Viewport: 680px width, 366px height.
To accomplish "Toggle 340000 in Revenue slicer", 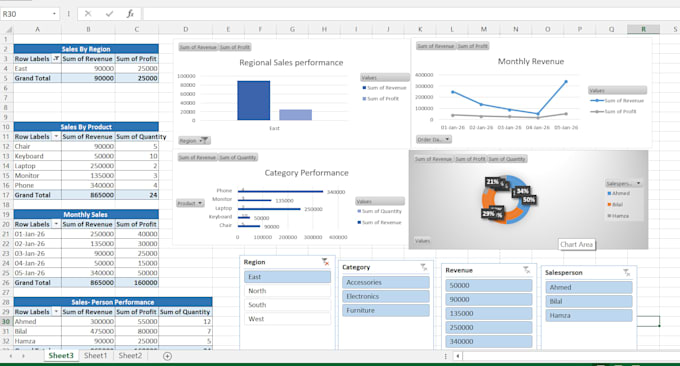I will [x=489, y=341].
